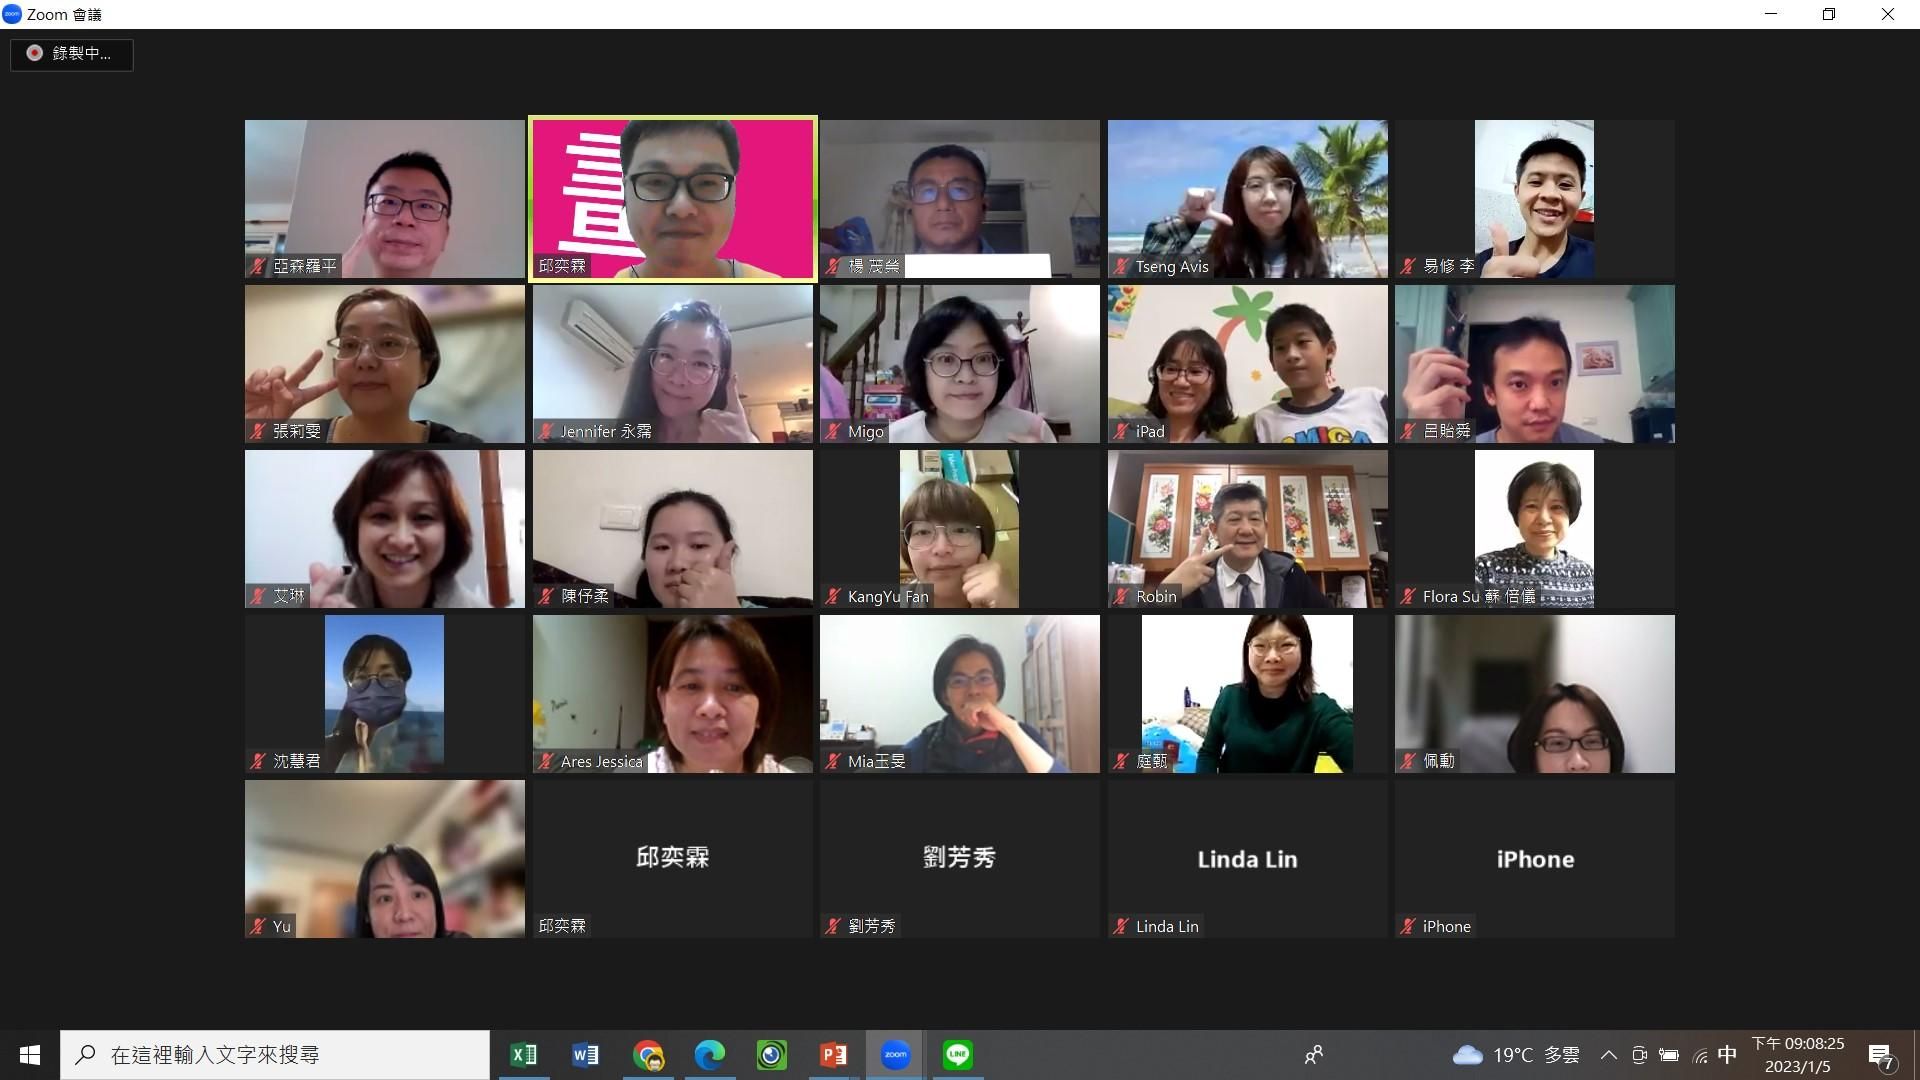Screen dimensions: 1920x1080
Task: Click the green camera app taskbar icon
Action: (x=771, y=1055)
